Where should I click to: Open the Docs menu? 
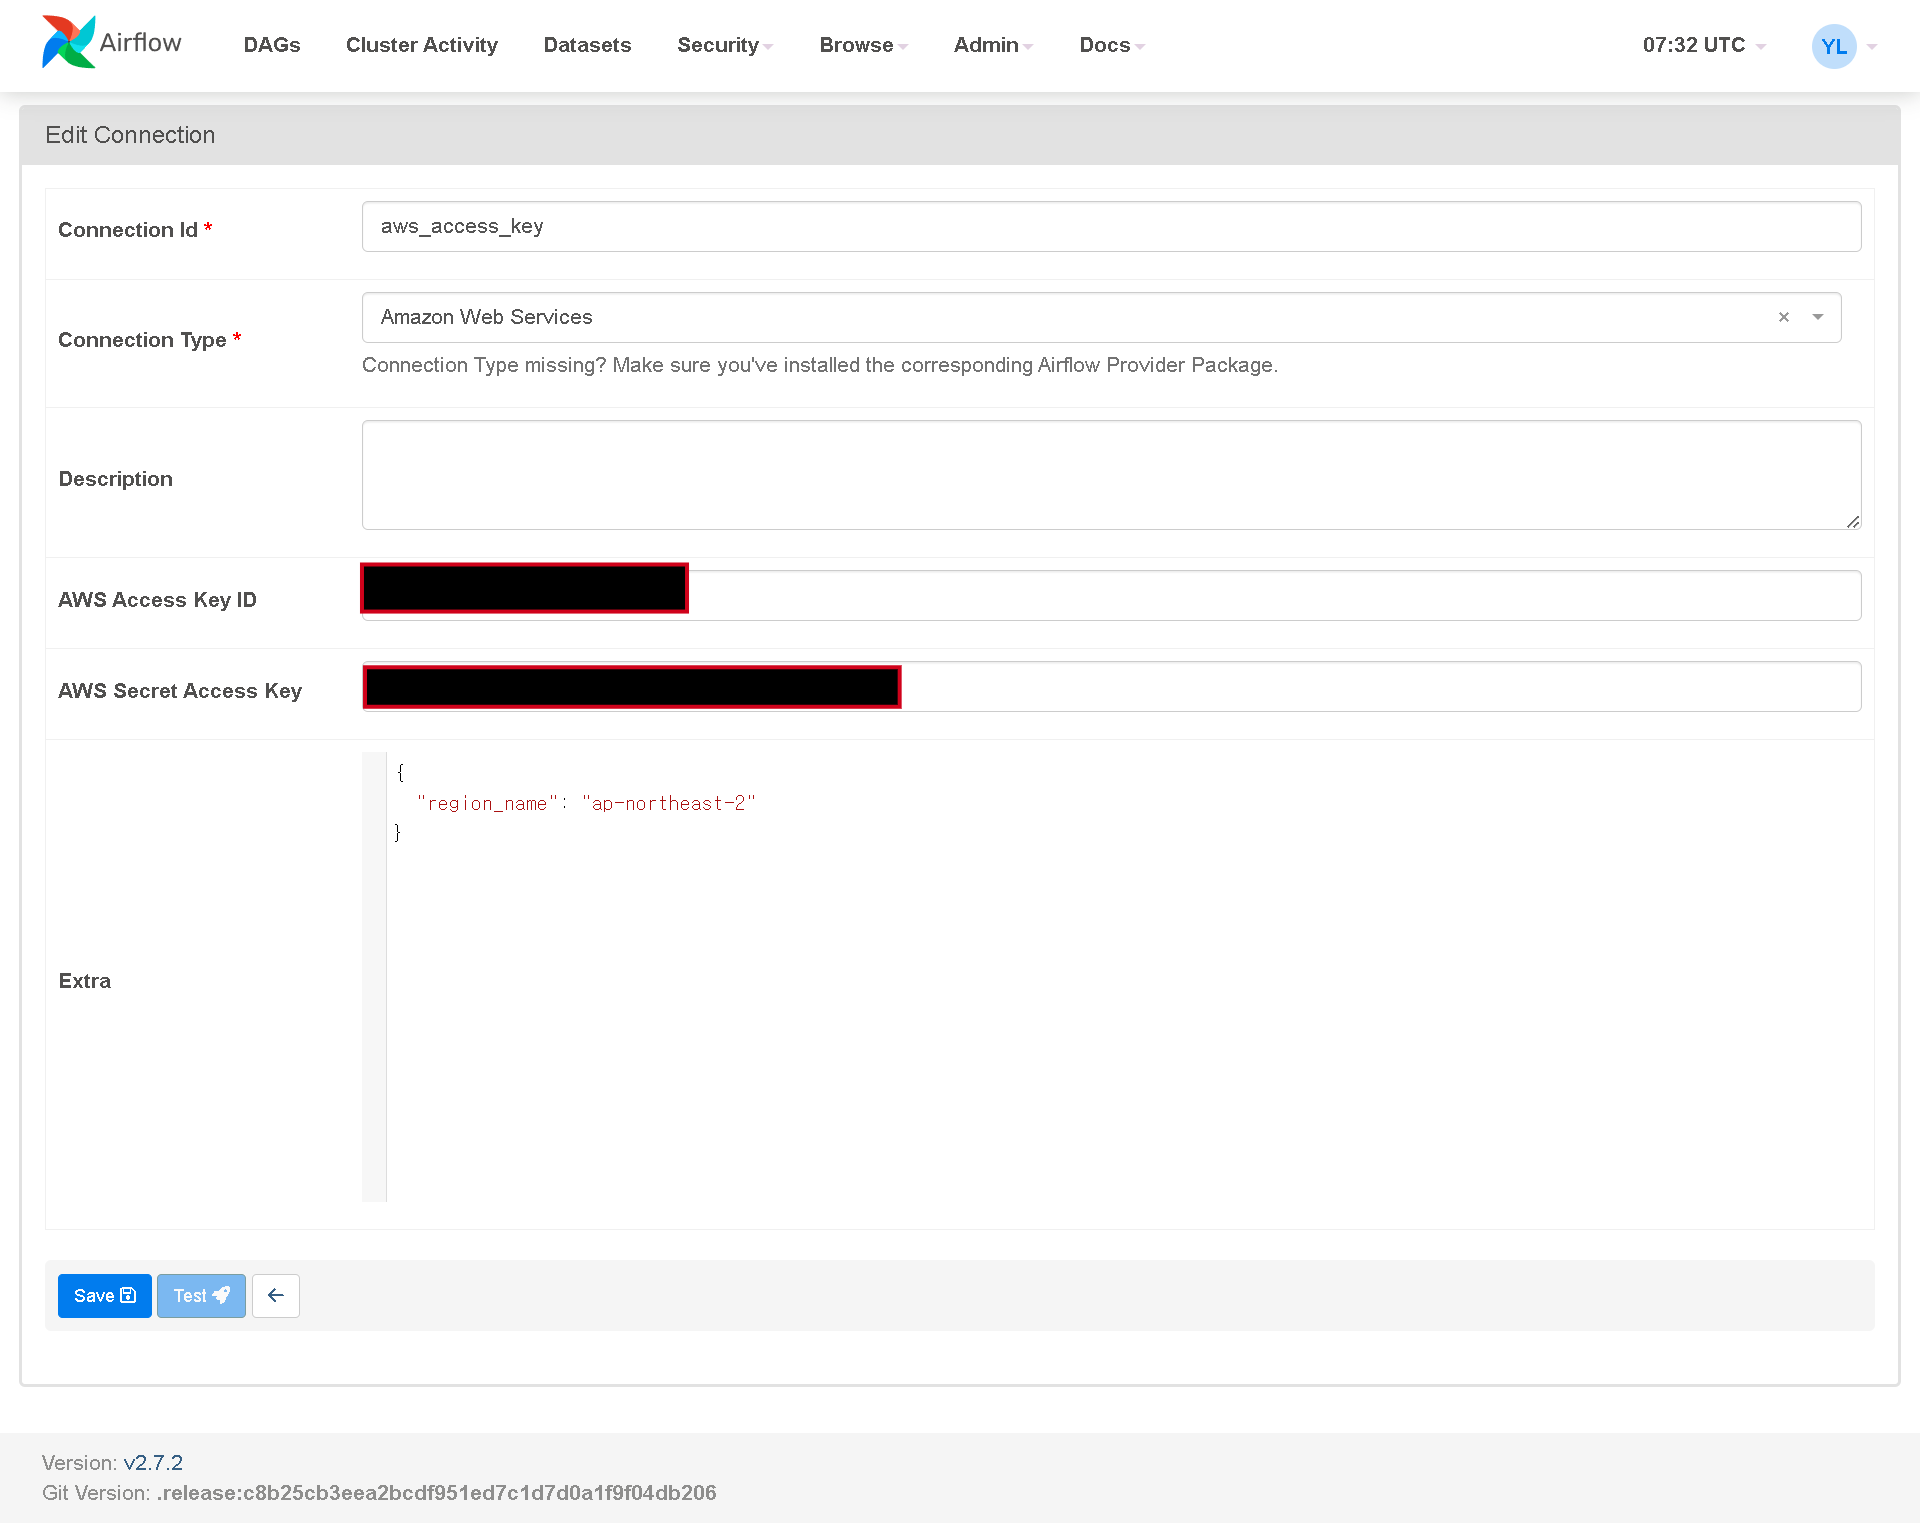(1111, 45)
